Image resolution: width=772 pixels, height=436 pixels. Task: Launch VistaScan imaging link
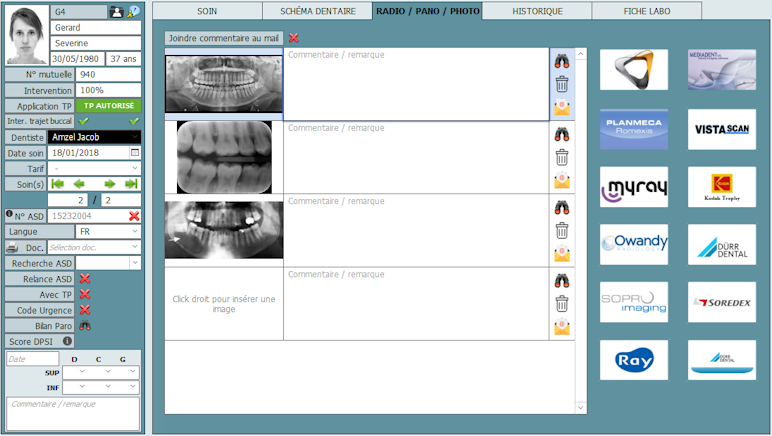[x=722, y=129]
